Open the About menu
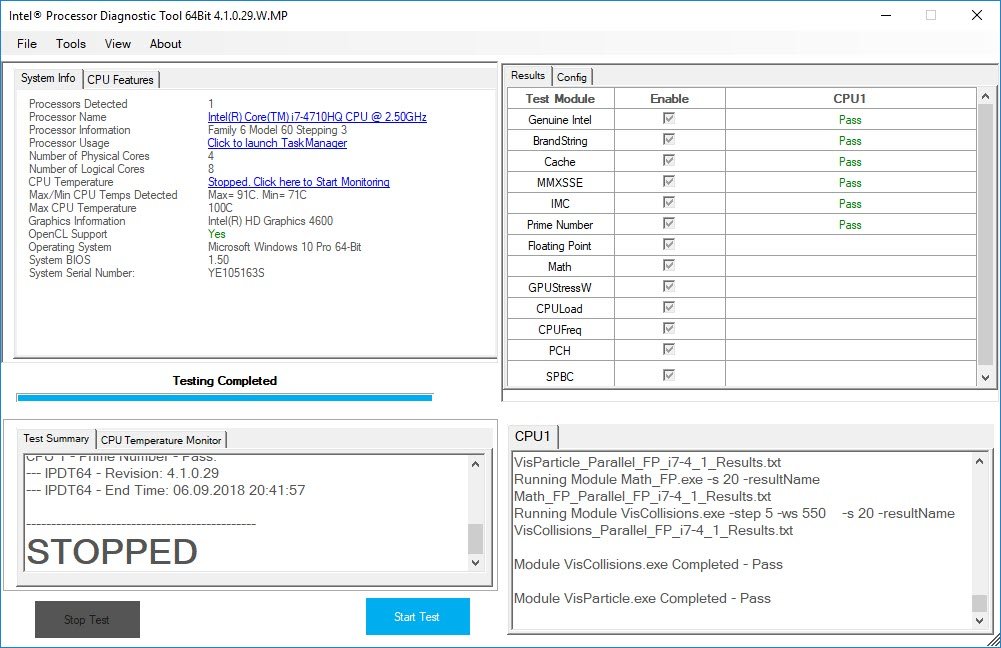Viewport: 1001px width, 648px height. pos(165,43)
